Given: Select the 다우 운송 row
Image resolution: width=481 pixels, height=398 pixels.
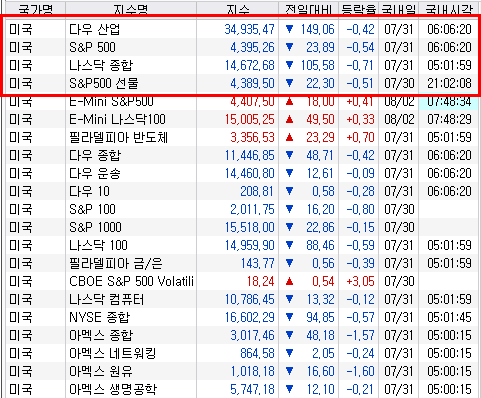Looking at the screenshot, I should [242, 173].
